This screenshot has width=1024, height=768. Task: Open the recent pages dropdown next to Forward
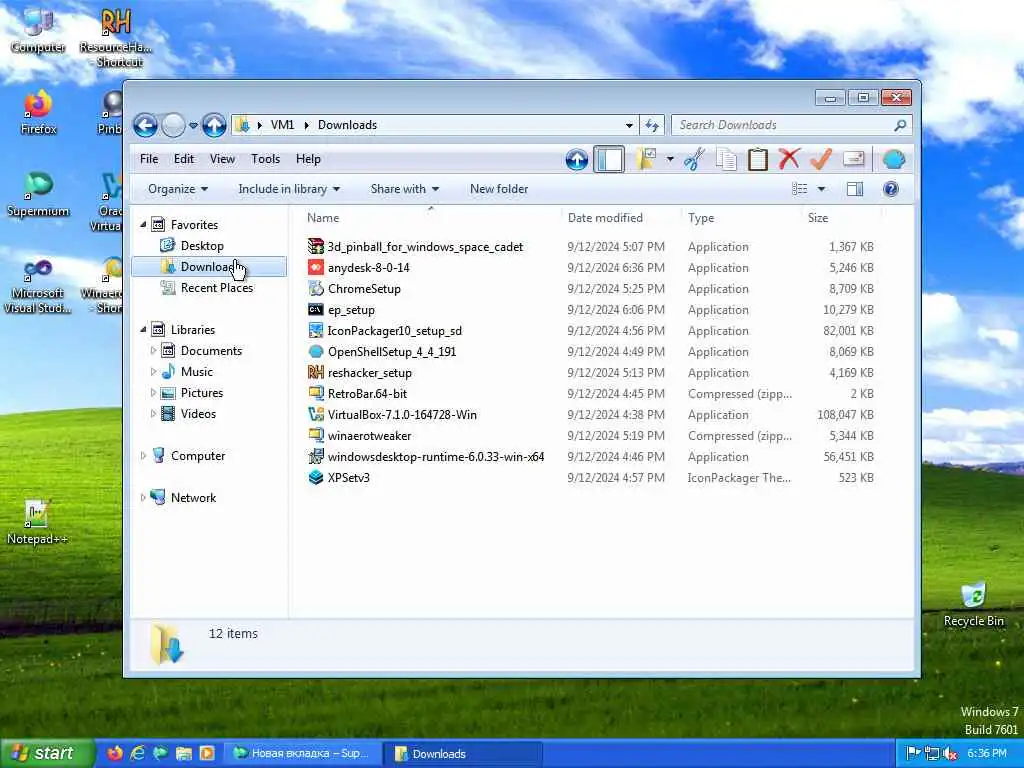pyautogui.click(x=193, y=125)
